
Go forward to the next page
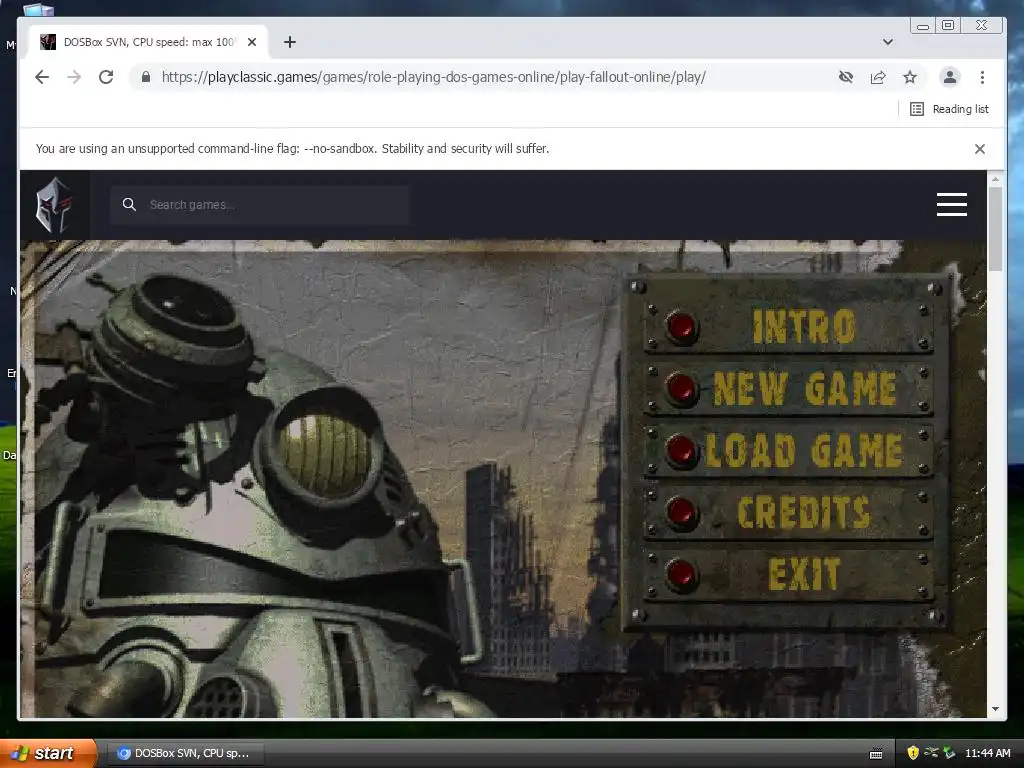[74, 77]
